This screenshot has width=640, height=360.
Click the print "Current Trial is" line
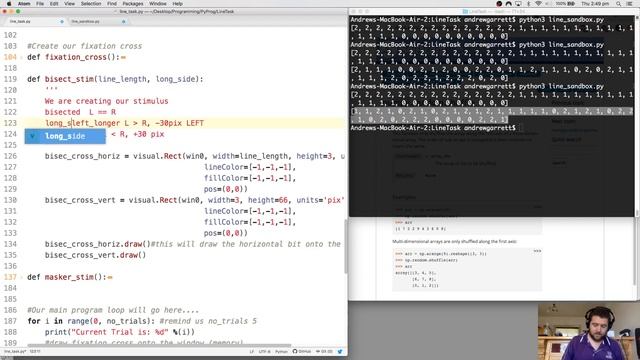click(x=120, y=332)
